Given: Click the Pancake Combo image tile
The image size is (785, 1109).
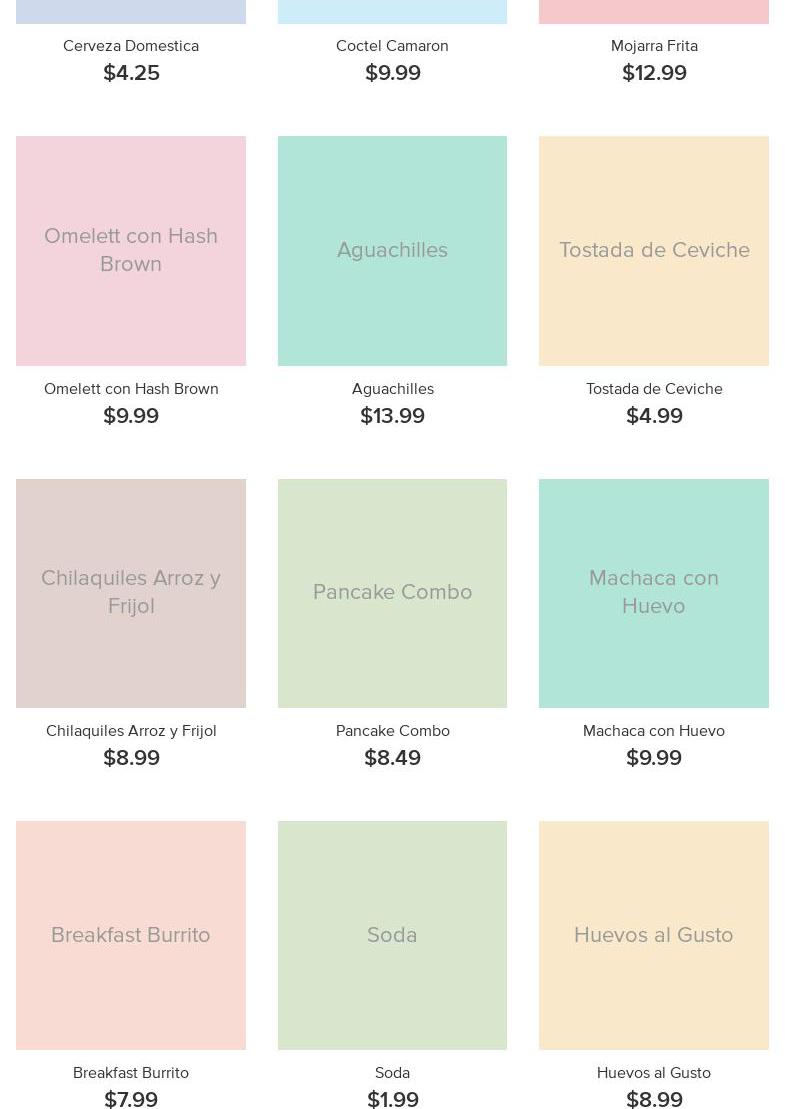Looking at the screenshot, I should tap(392, 593).
